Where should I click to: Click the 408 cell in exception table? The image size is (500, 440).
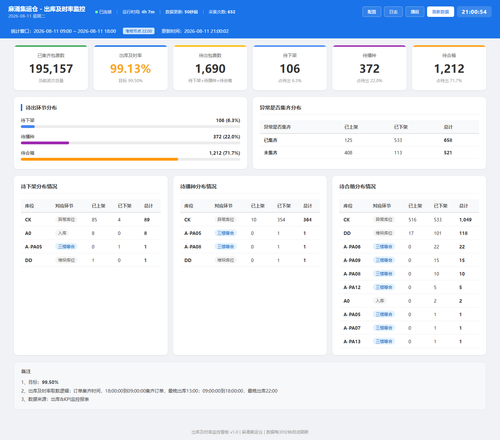tap(348, 153)
